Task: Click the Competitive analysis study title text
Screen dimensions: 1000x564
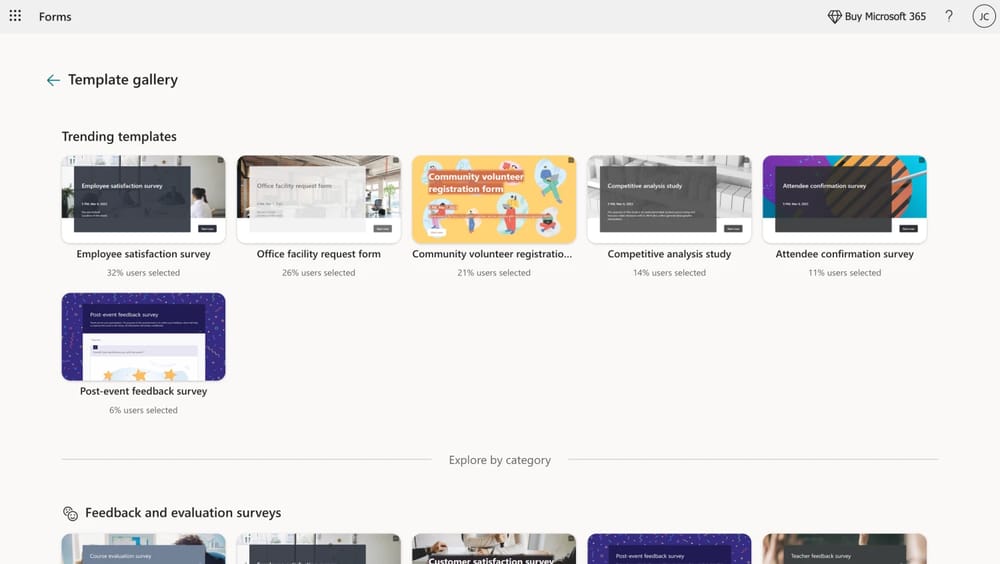Action: pos(669,254)
